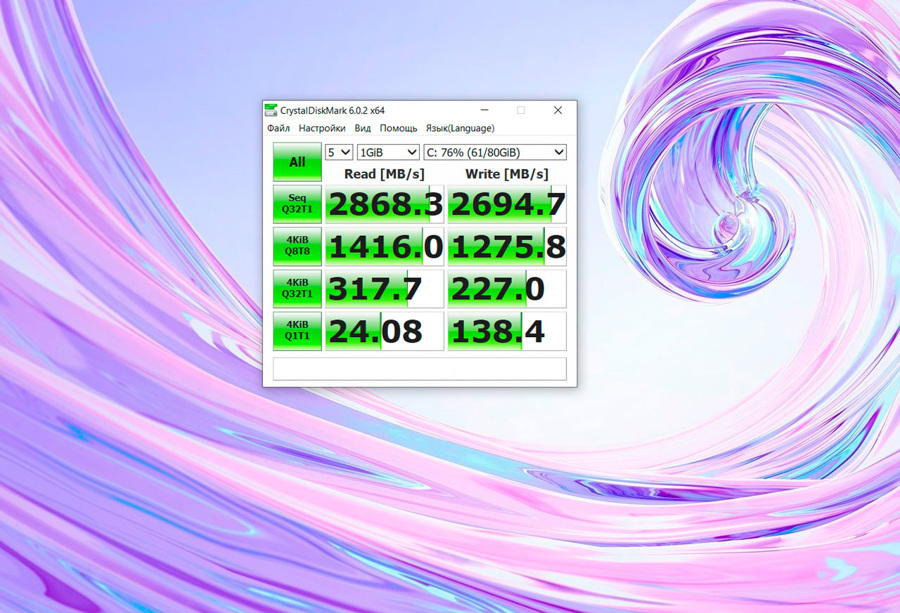Start the Seq Q32T1 test
Image resolution: width=900 pixels, height=613 pixels.
coord(297,204)
